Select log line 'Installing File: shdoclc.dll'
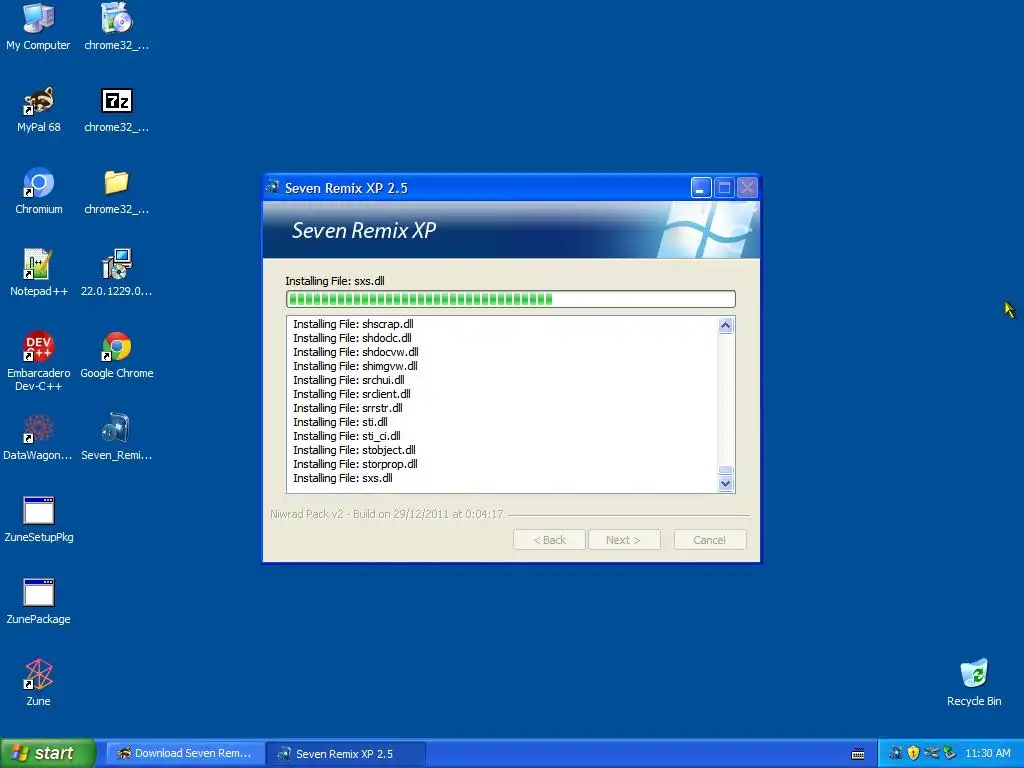1024x768 pixels. coord(352,338)
